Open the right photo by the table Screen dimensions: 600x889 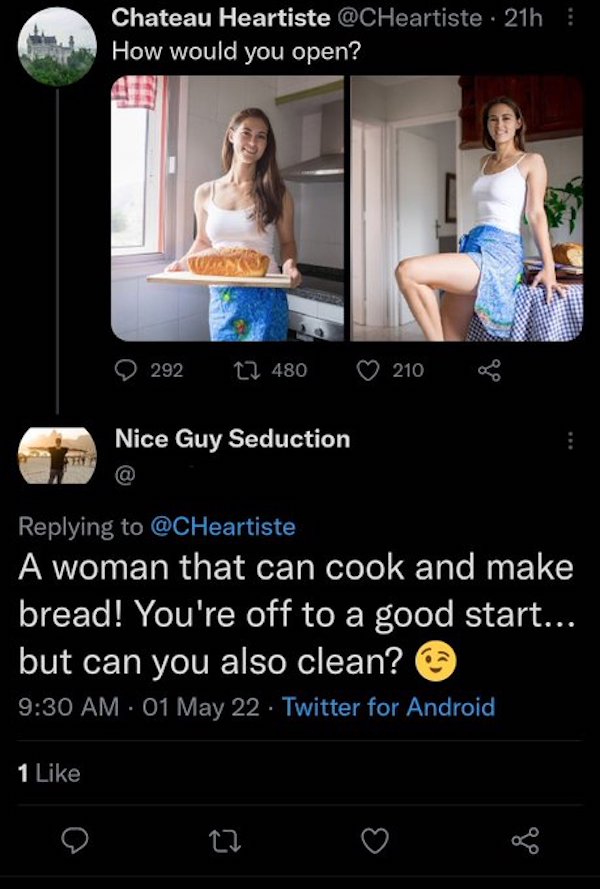(466, 209)
